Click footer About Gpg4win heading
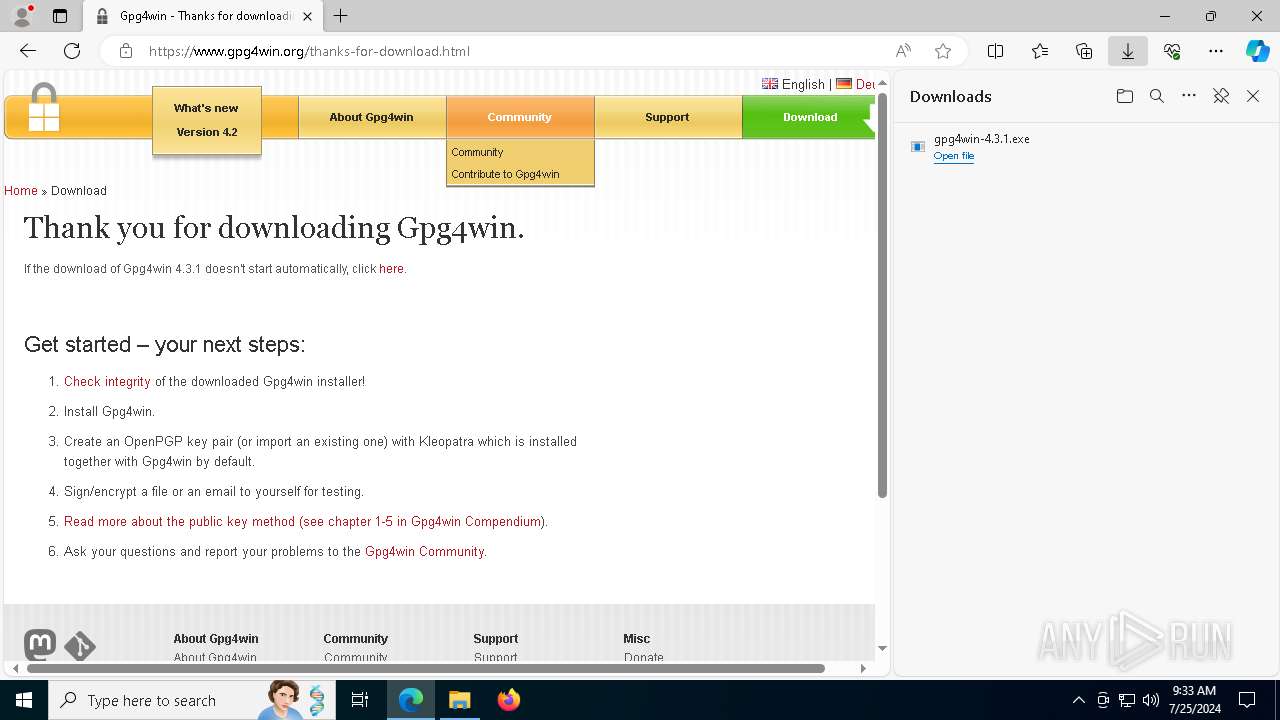Image resolution: width=1280 pixels, height=720 pixels. tap(216, 639)
